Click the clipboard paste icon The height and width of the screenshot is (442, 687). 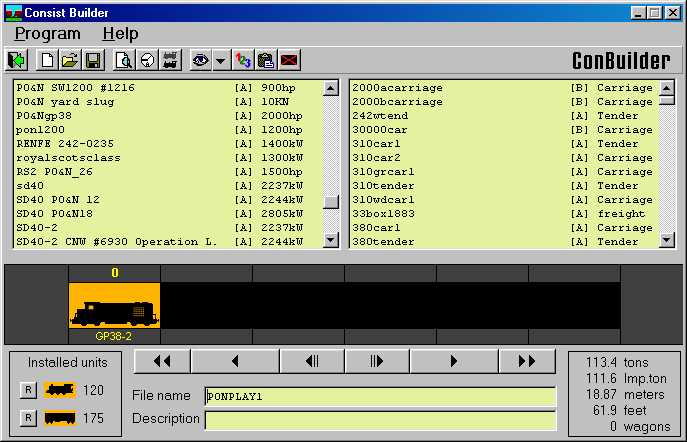(x=266, y=60)
